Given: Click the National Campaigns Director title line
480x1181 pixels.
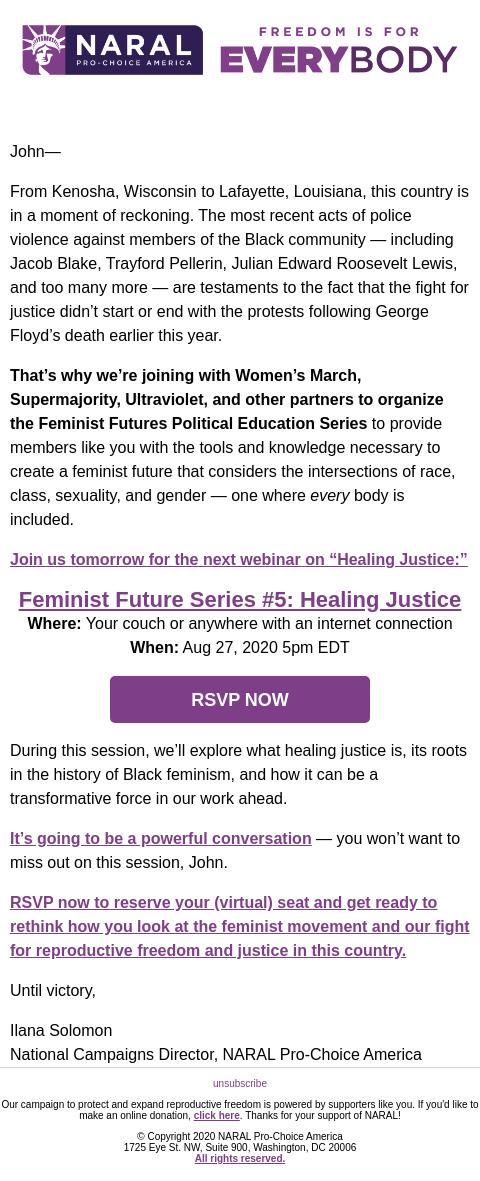Looking at the screenshot, I should point(216,1054).
